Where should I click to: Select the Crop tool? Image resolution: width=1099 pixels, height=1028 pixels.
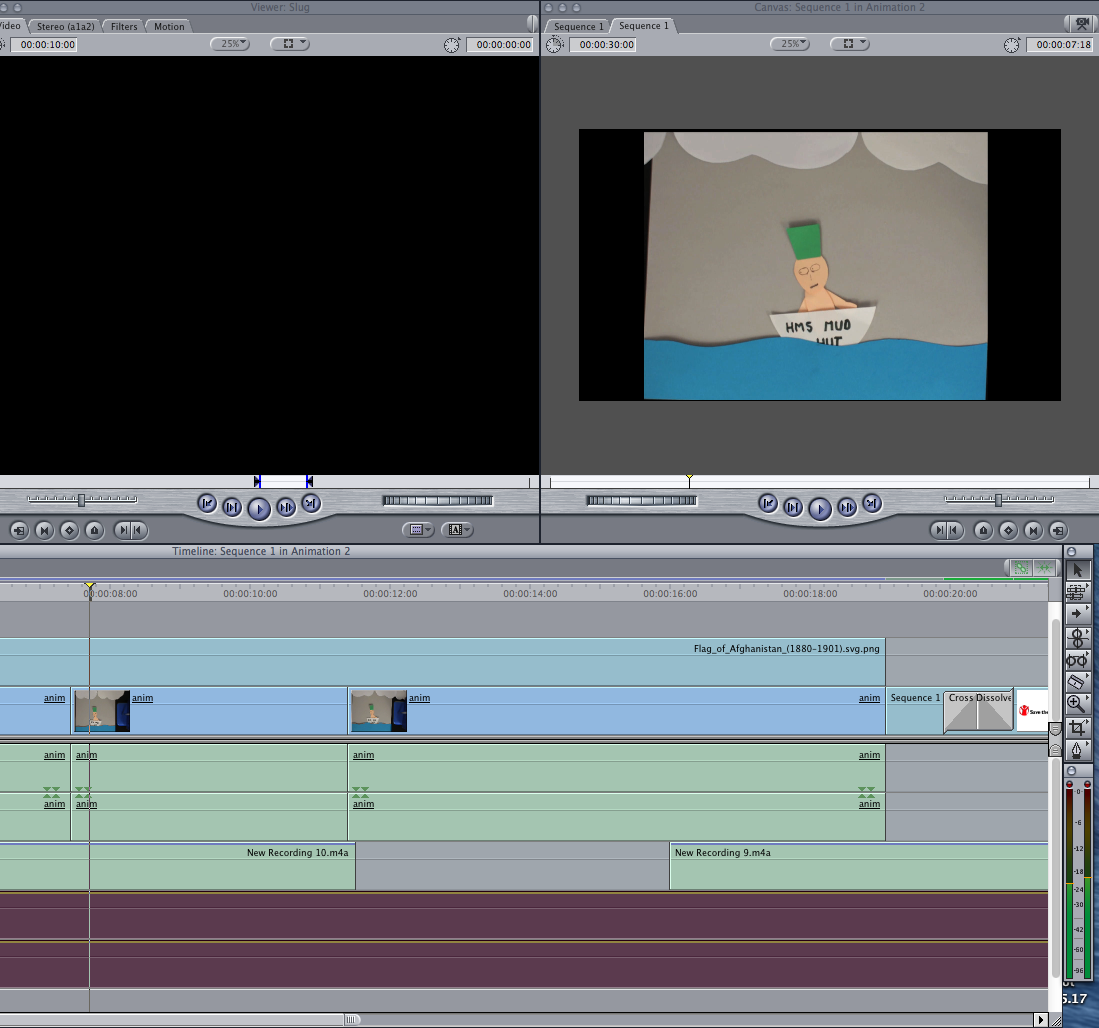[x=1077, y=728]
